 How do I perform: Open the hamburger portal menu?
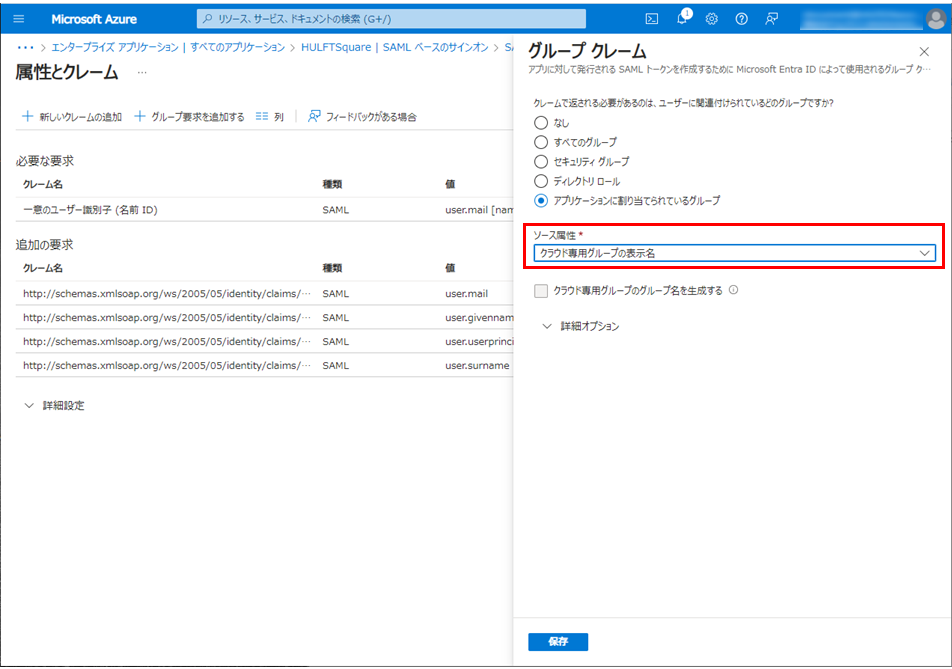coord(18,19)
